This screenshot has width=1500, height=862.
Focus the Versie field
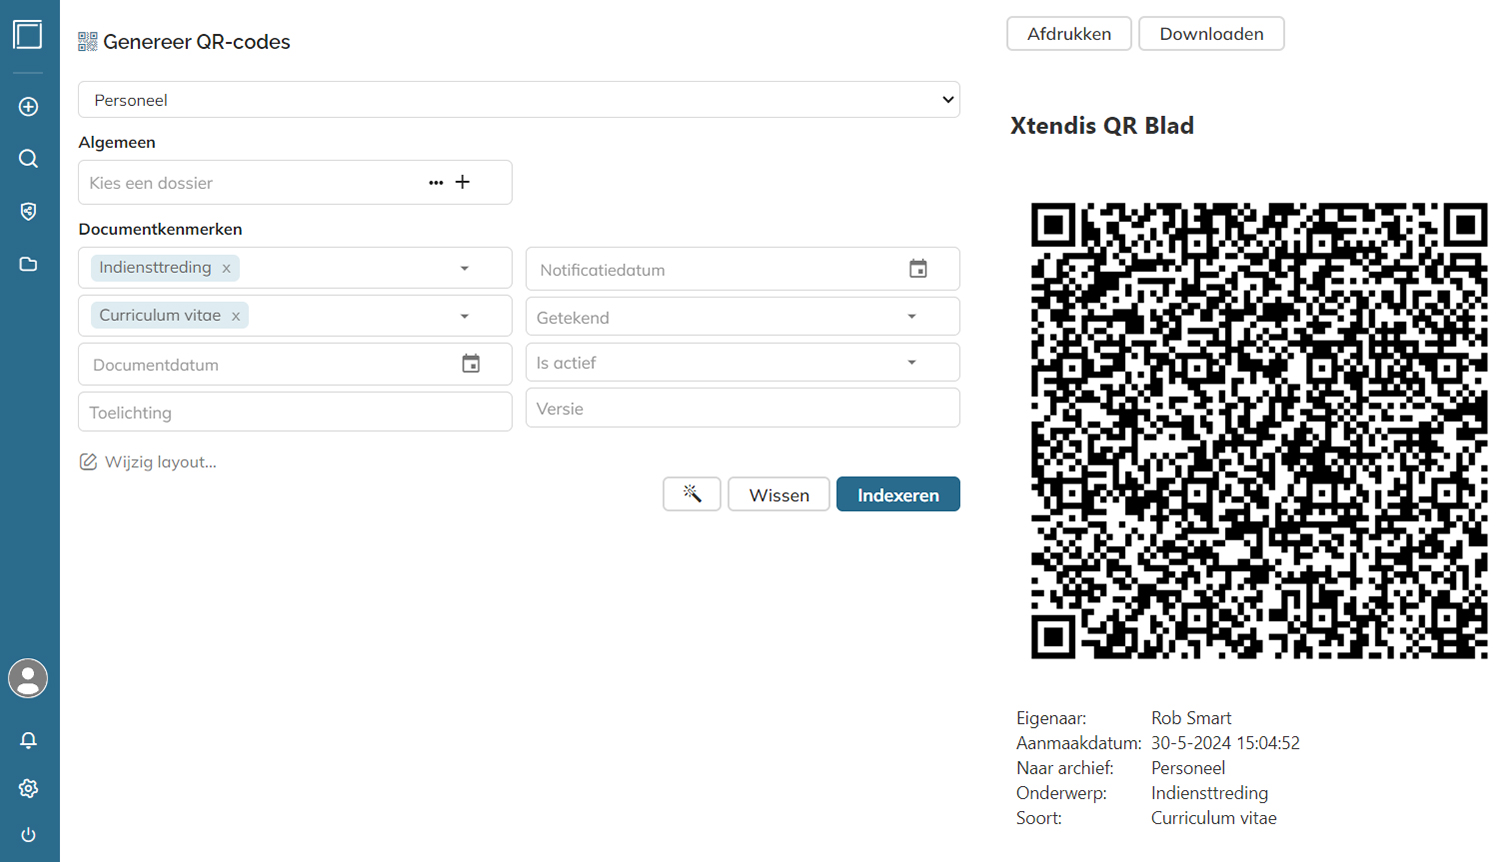(743, 408)
